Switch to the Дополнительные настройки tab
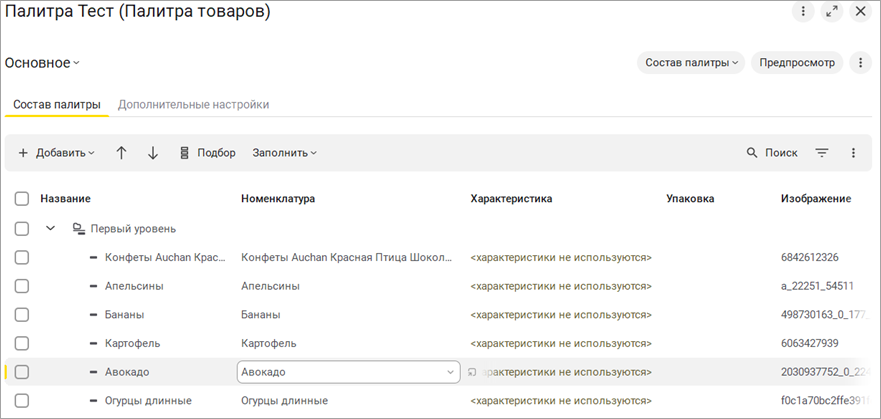Image resolution: width=881 pixels, height=419 pixels. (x=193, y=104)
